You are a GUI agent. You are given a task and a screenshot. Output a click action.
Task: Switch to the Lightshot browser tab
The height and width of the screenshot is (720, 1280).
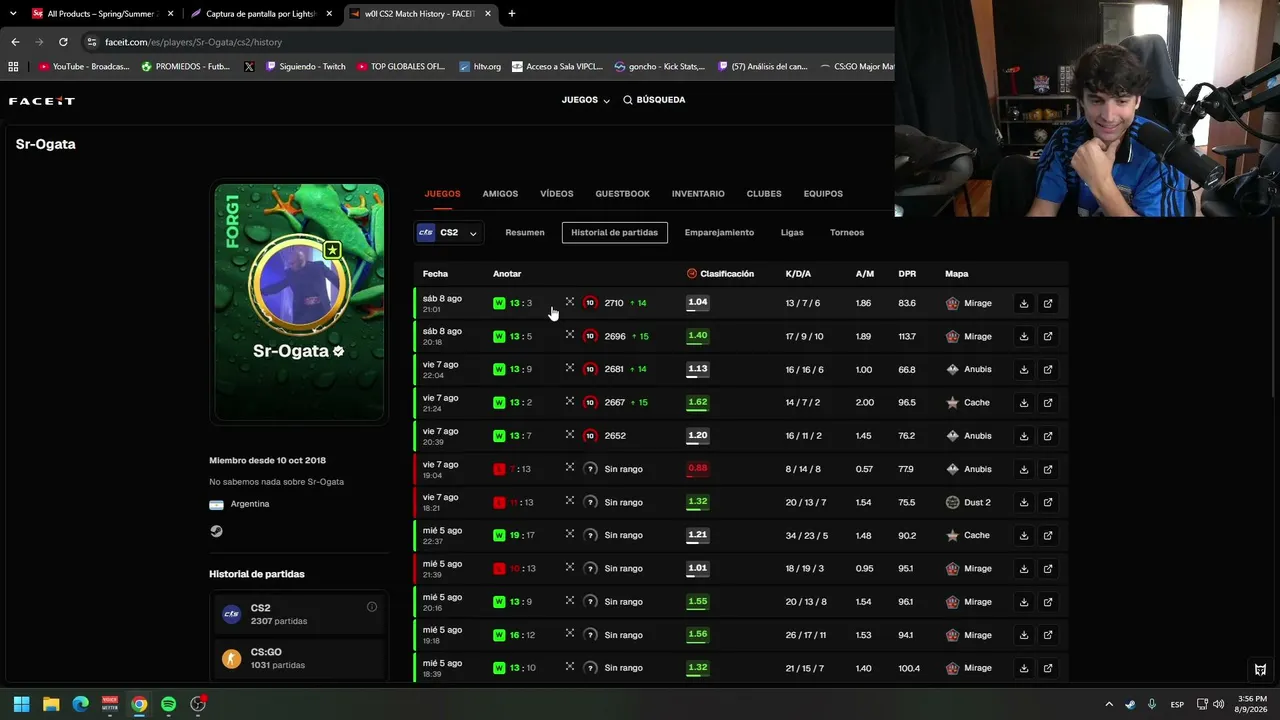click(x=260, y=14)
